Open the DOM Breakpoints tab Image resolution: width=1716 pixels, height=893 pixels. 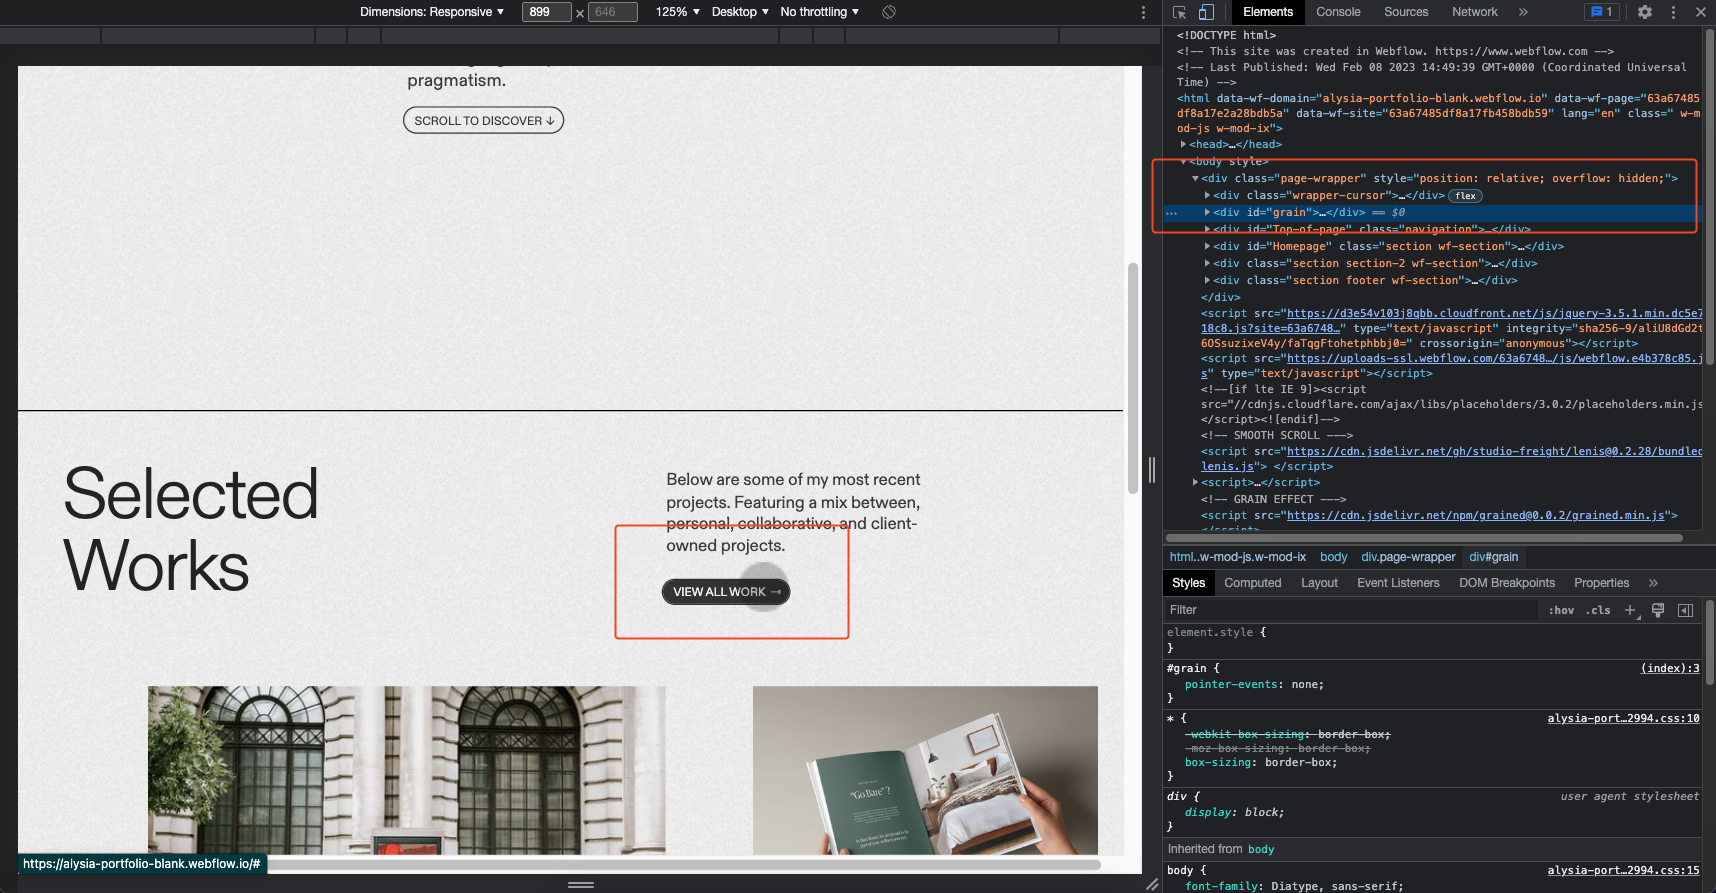point(1507,583)
